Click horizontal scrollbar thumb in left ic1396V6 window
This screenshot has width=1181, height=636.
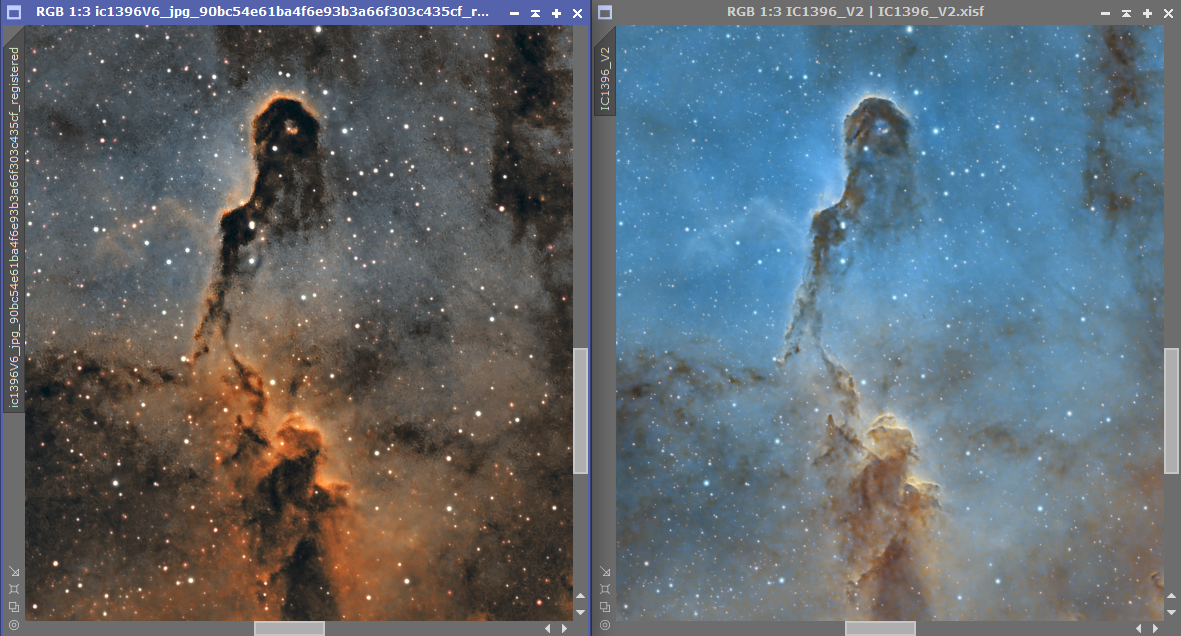click(x=289, y=628)
